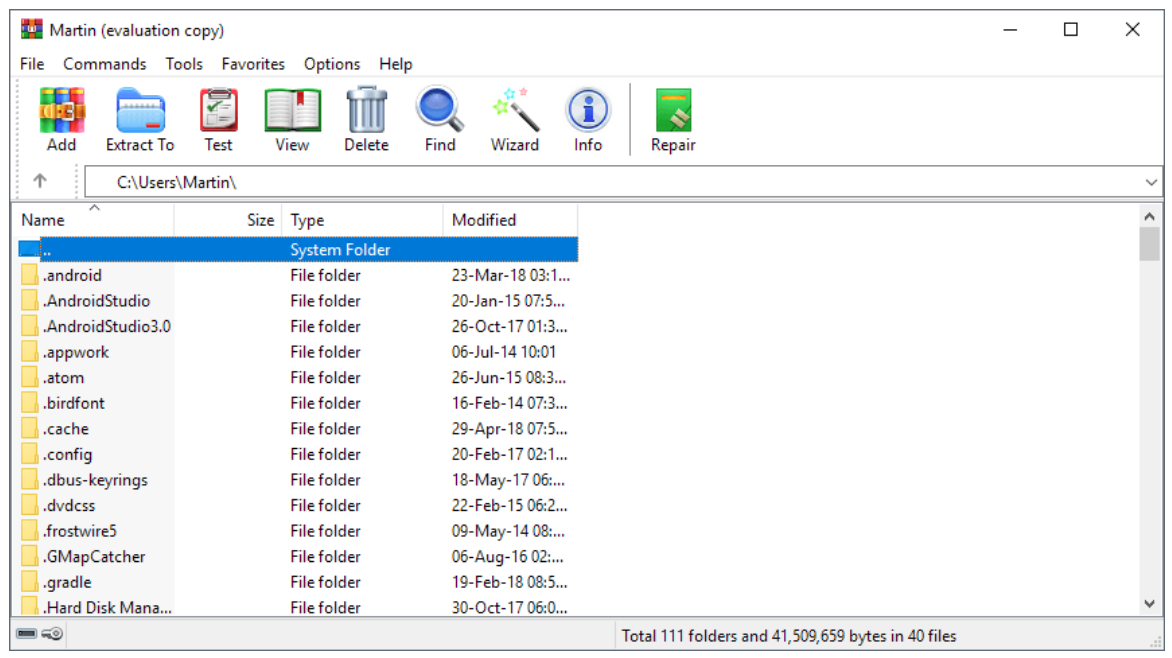
Task: Click the .atom folder icon
Action: pyautogui.click(x=30, y=377)
